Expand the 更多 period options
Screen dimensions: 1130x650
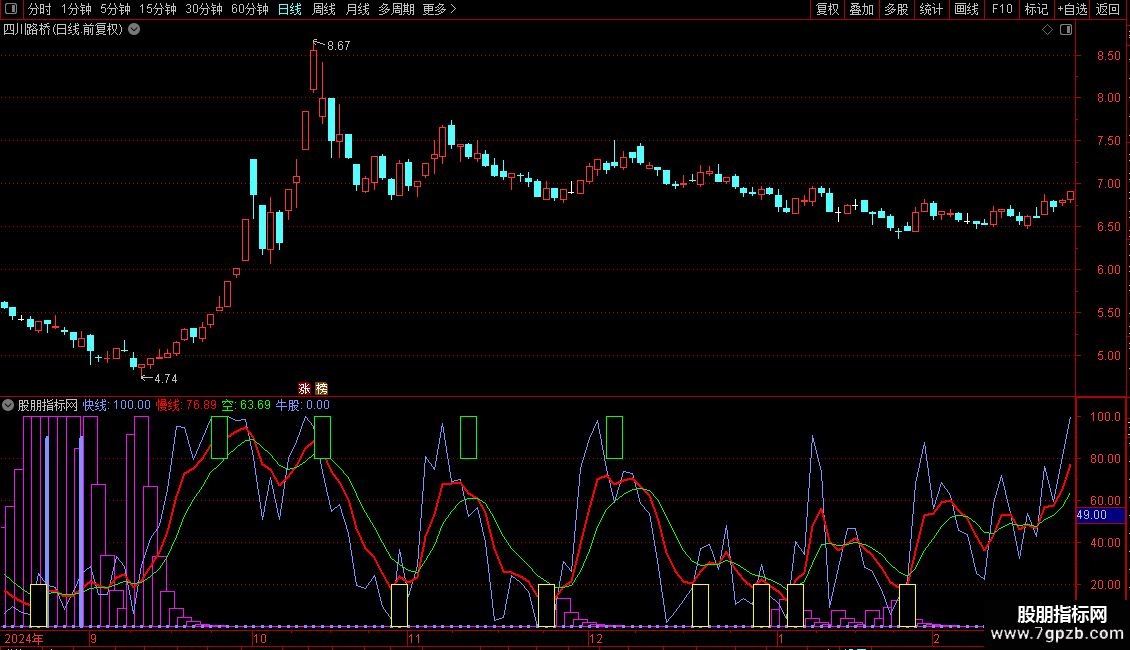point(439,10)
